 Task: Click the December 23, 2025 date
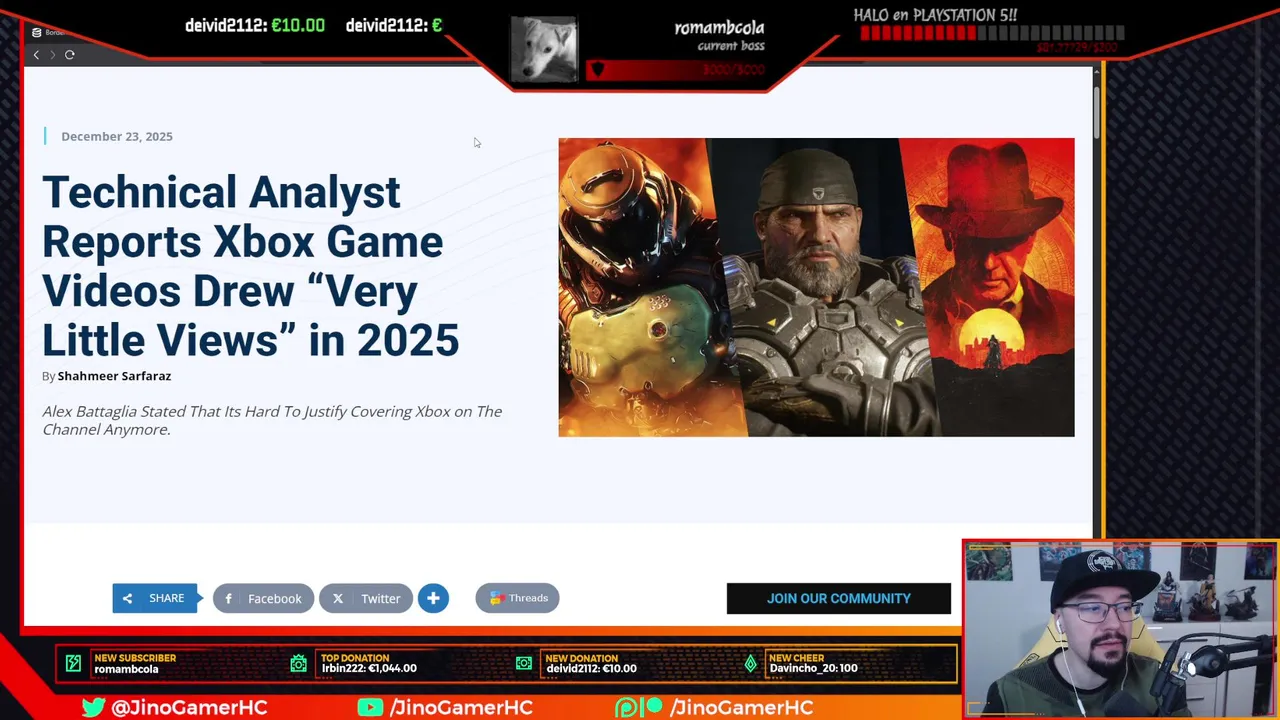(117, 136)
